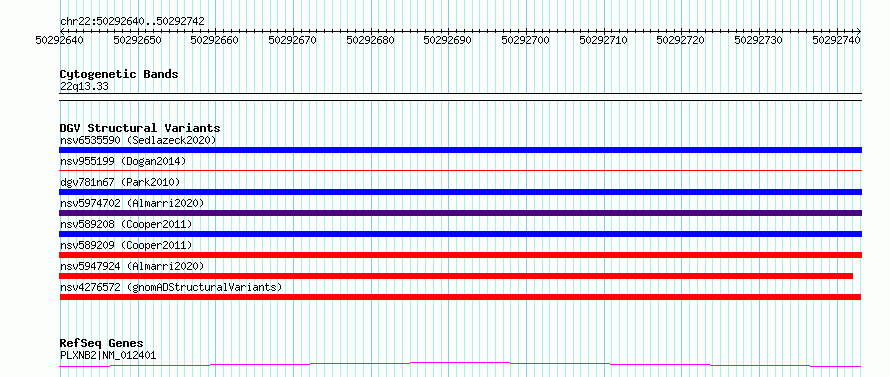Screen dimensions: 890x377
Task: Open the PLXNB2|NM_012401 gene label
Action: (108, 355)
